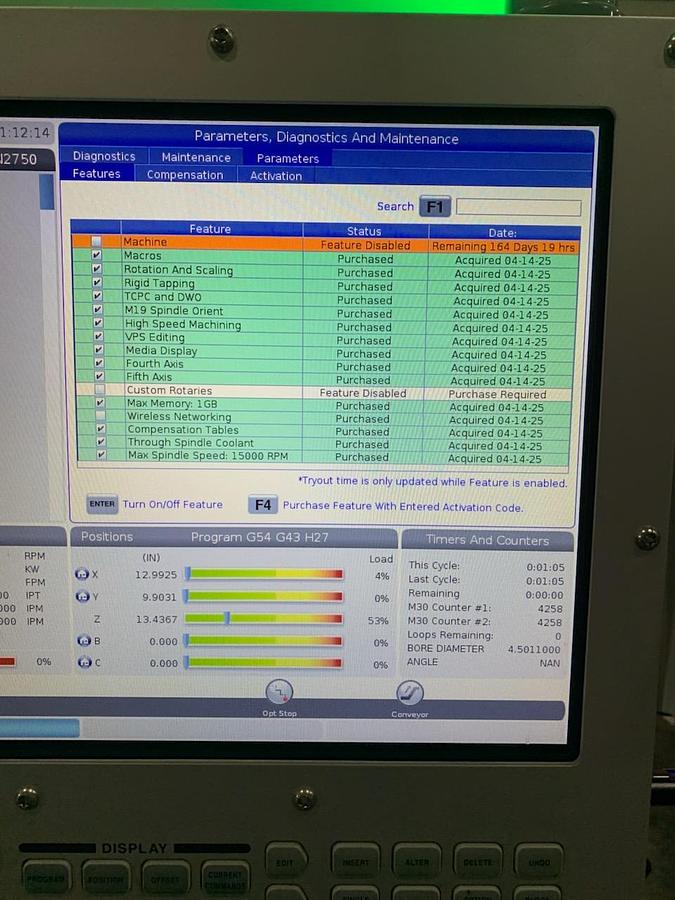Enable the Machine feature checkbox

(x=96, y=242)
